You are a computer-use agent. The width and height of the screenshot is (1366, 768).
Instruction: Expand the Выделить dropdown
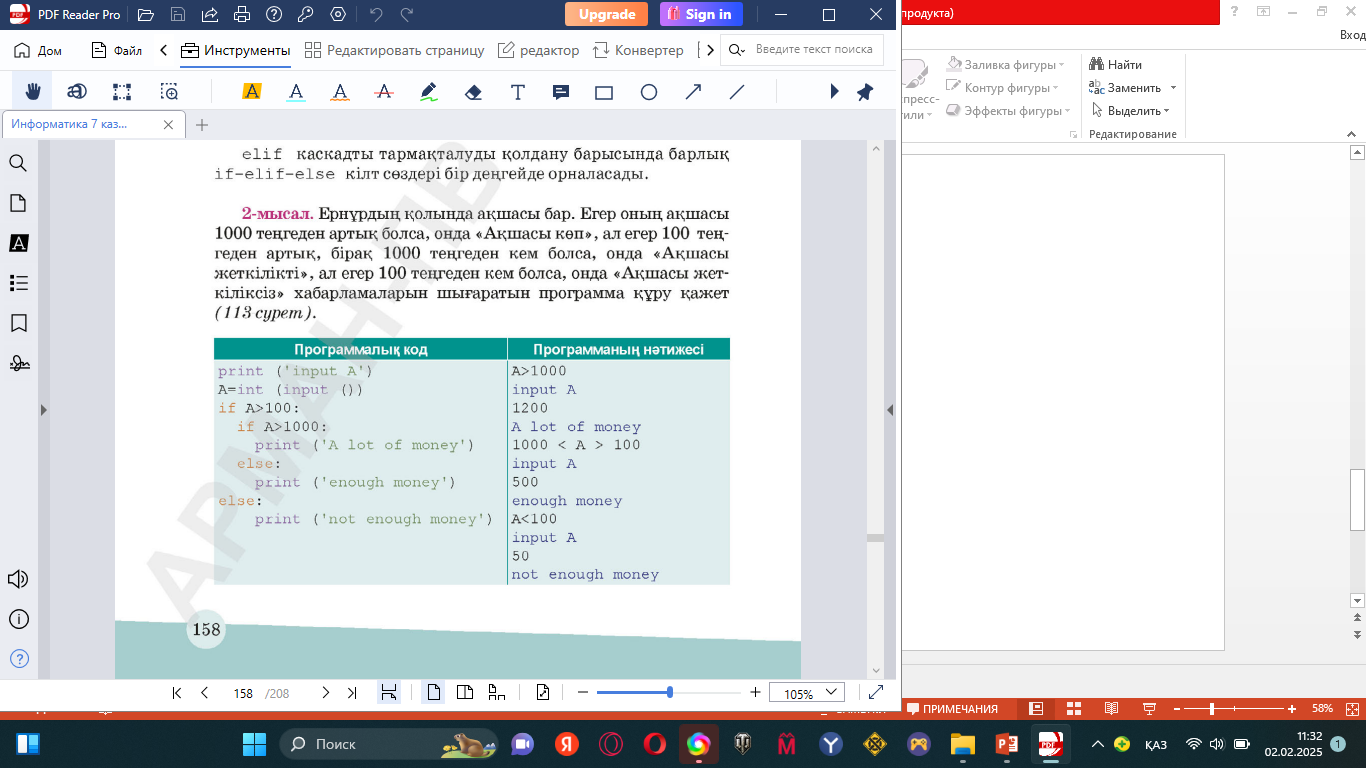(1166, 111)
